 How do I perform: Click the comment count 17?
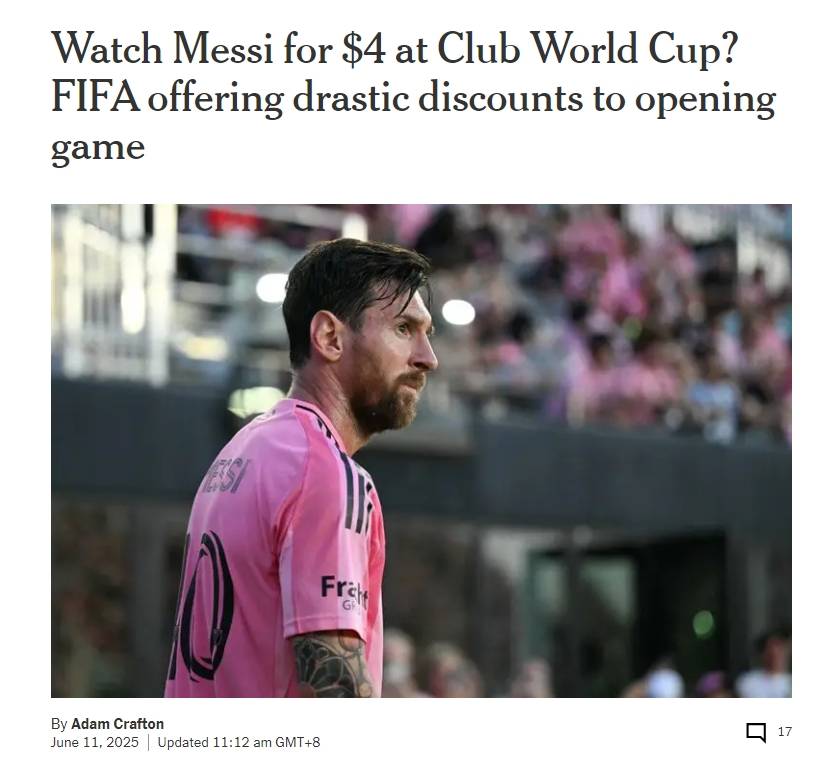pos(784,732)
